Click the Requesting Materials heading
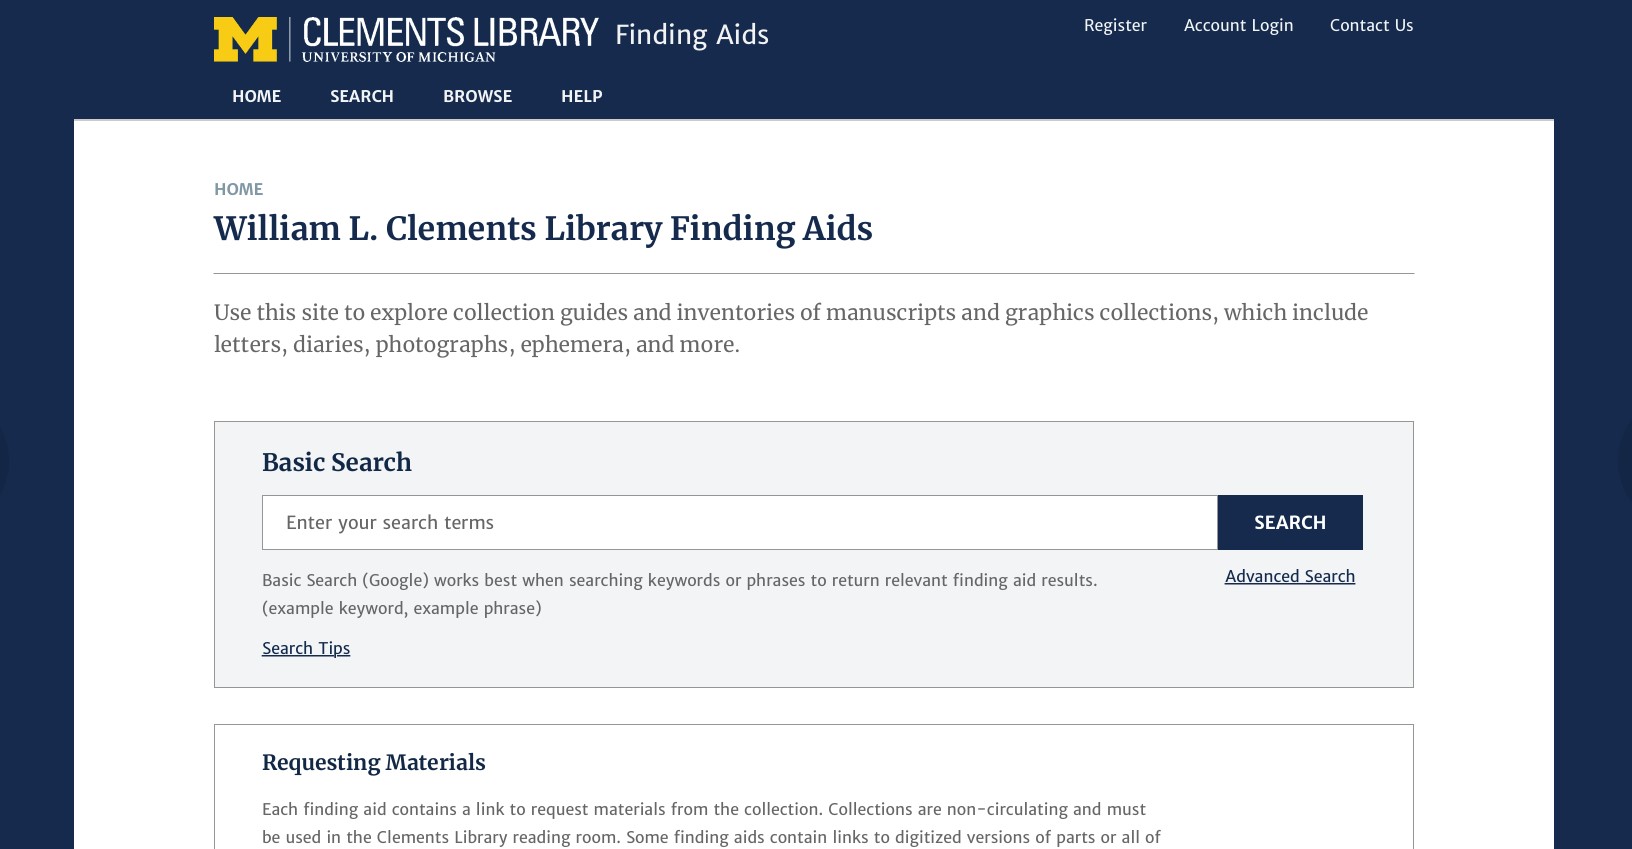The image size is (1632, 849). 373,762
